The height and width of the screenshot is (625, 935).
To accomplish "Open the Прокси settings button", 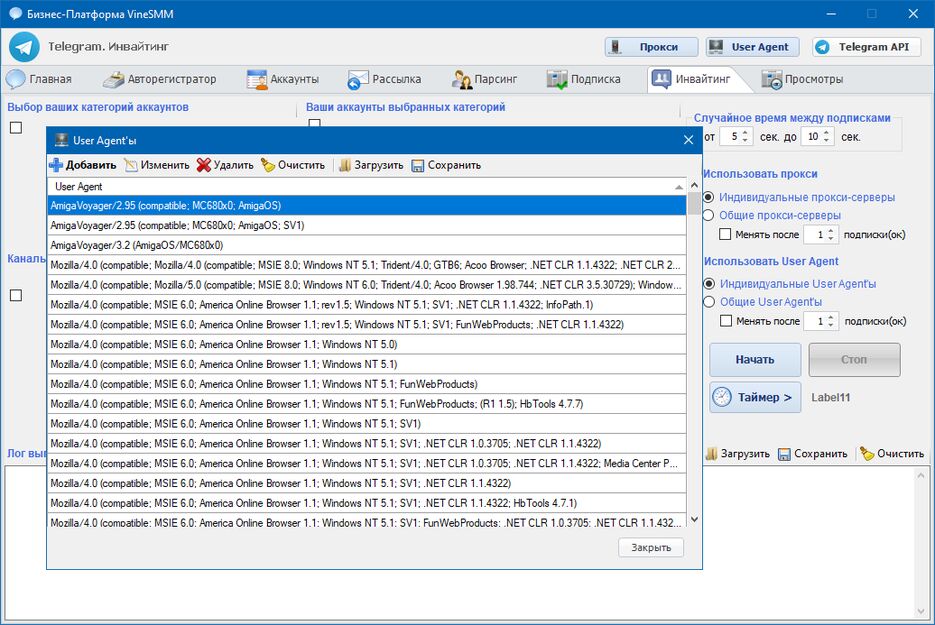I will tap(651, 47).
